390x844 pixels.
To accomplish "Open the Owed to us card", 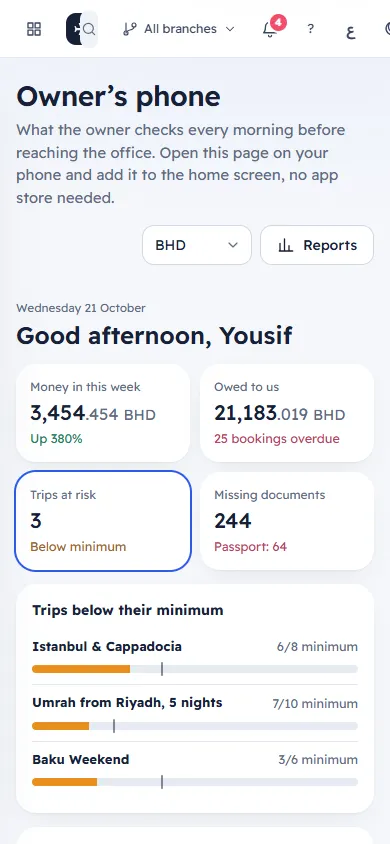I will click(x=287, y=413).
